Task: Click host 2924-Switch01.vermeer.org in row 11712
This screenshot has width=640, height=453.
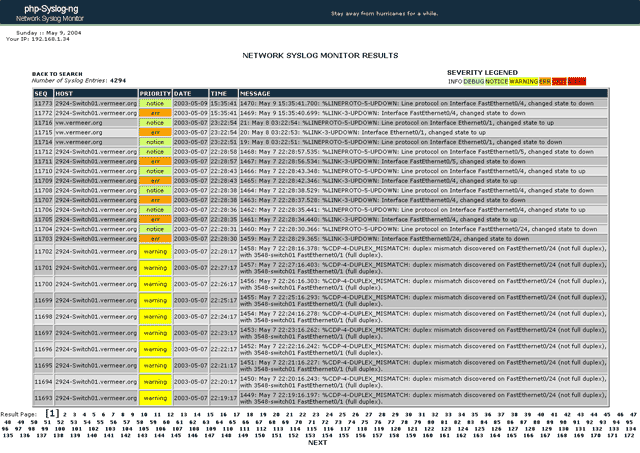Action: (96, 152)
